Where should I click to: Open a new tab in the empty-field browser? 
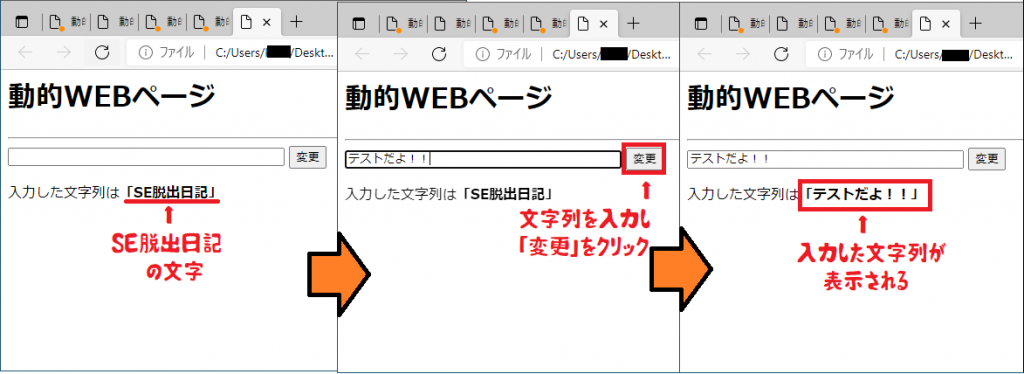pyautogui.click(x=296, y=22)
